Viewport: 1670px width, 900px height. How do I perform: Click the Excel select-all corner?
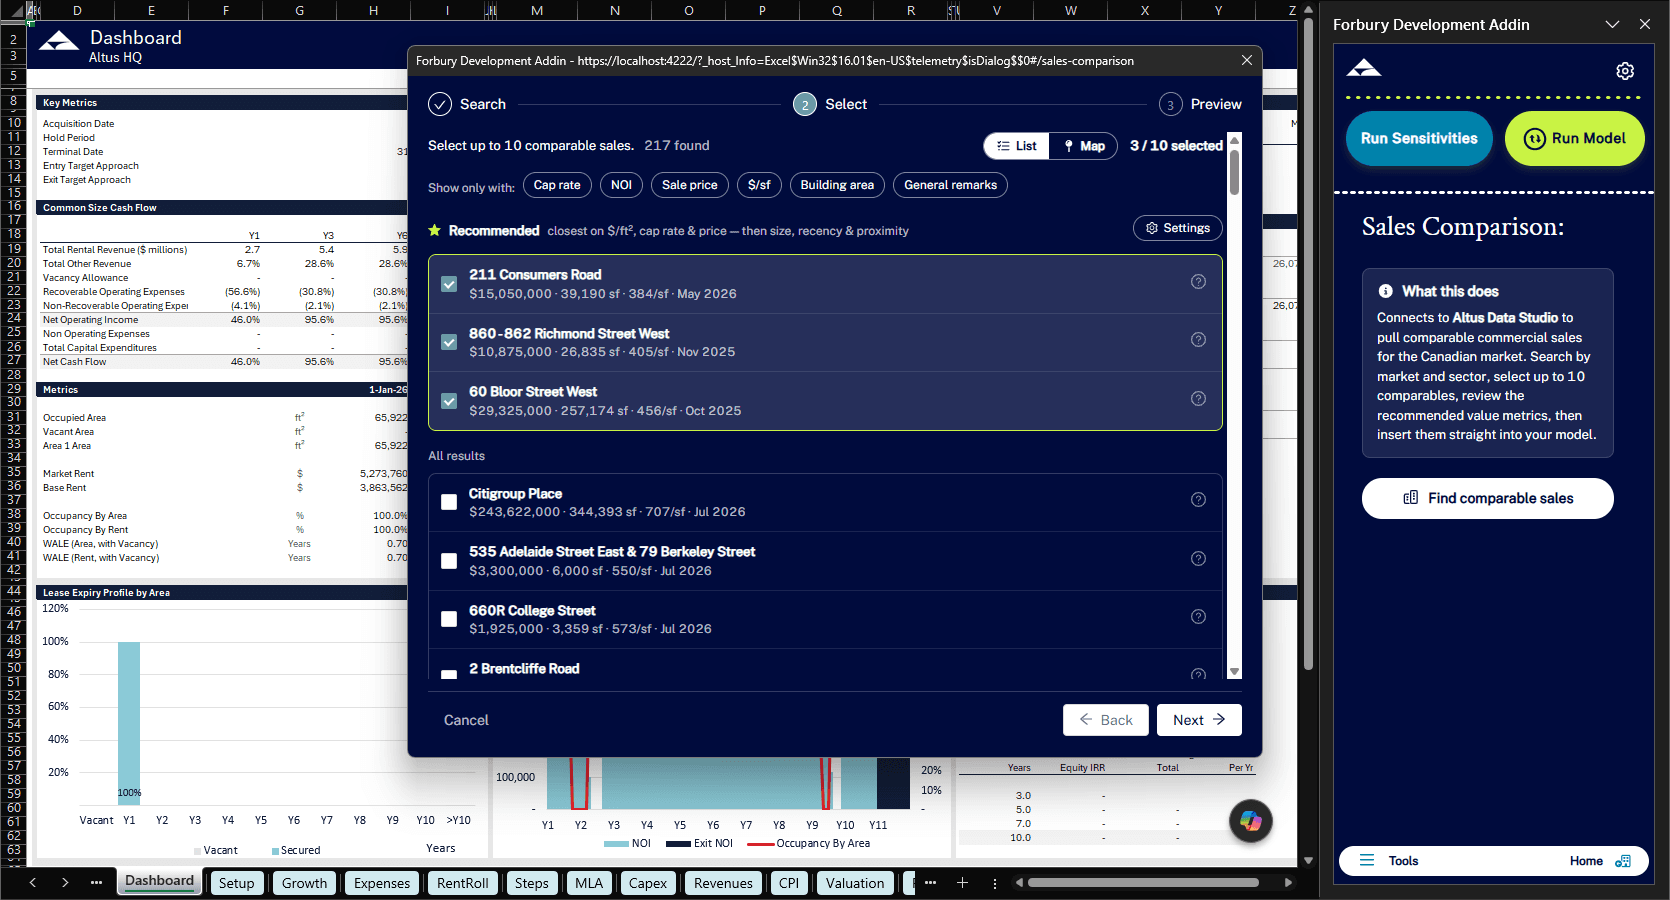(17, 10)
